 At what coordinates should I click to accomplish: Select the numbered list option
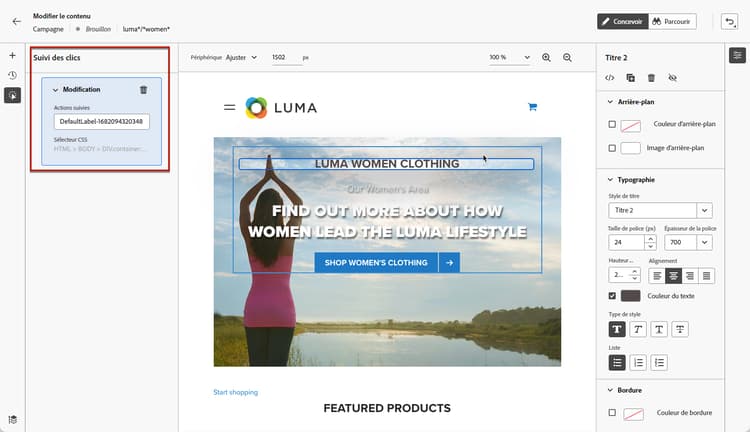(638, 363)
